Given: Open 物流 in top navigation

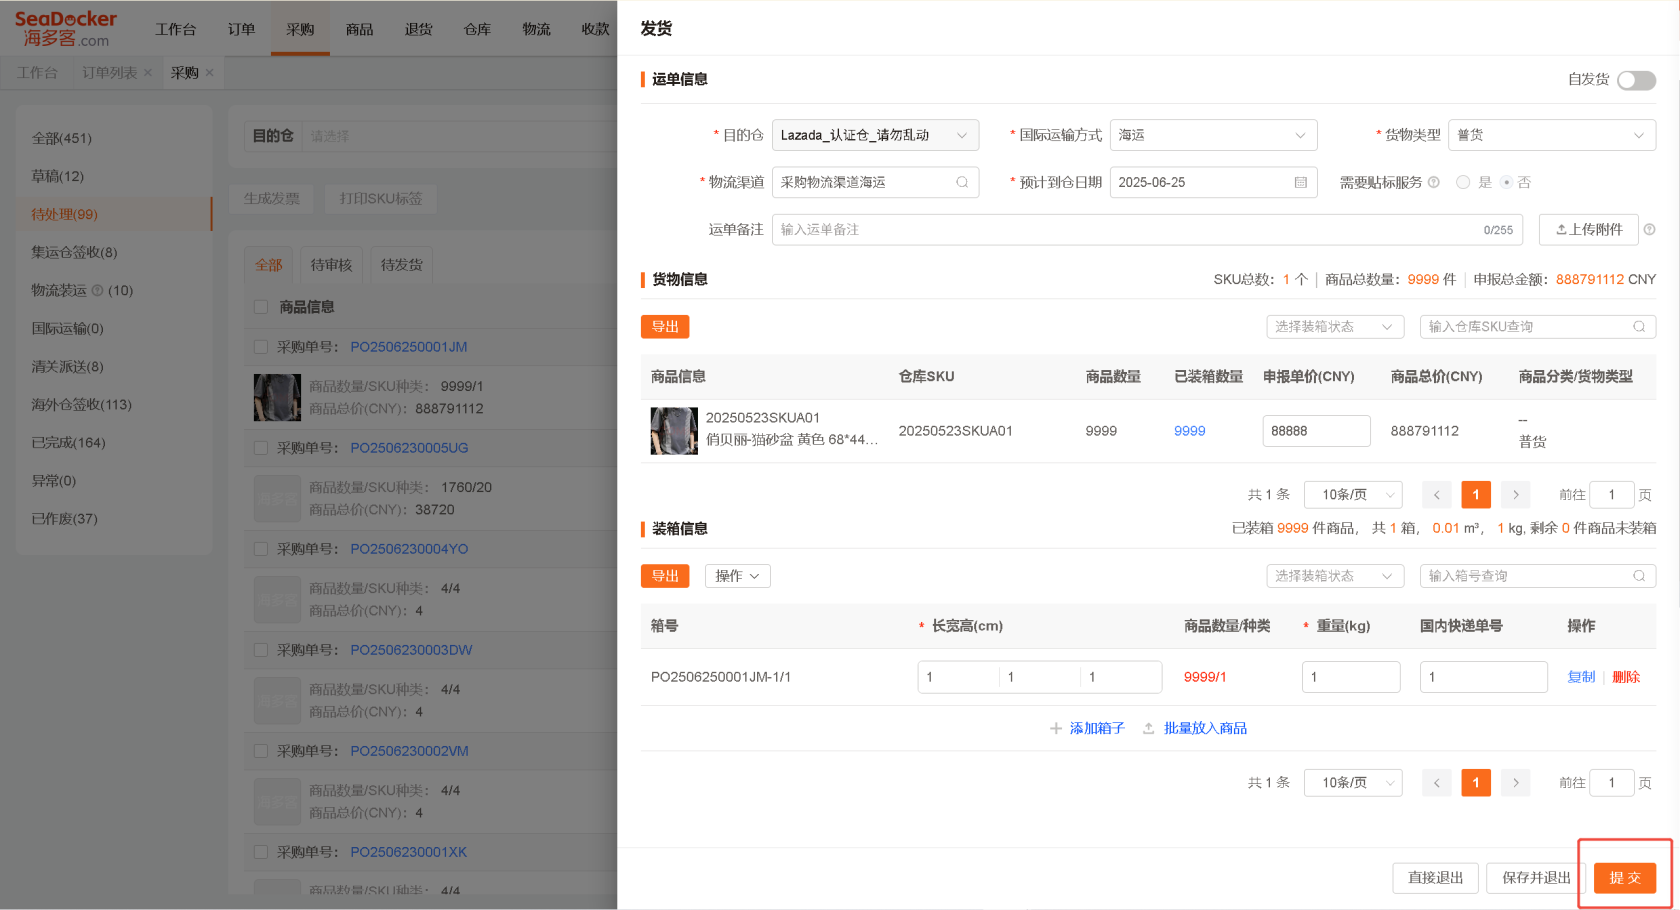Looking at the screenshot, I should click(x=536, y=29).
